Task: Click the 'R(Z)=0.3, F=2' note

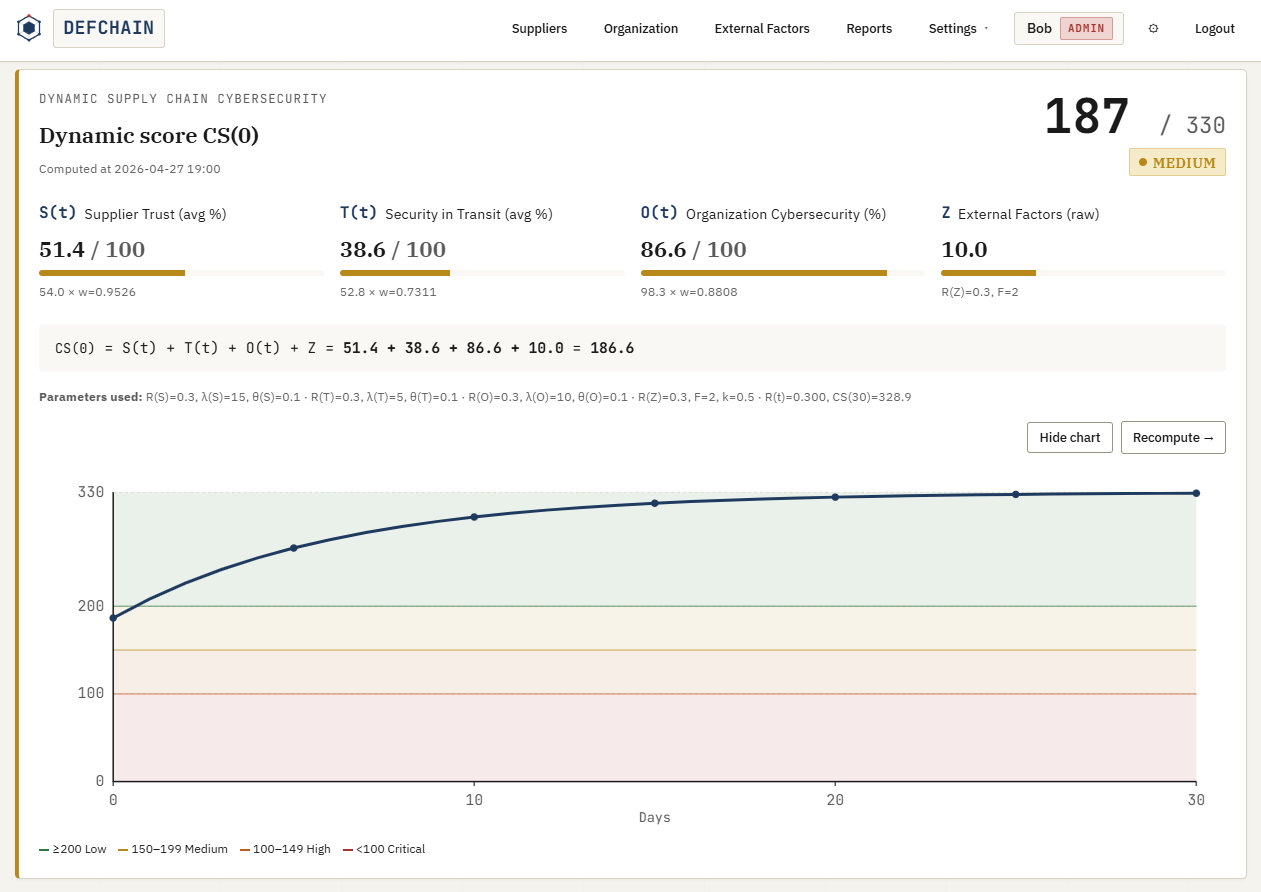Action: [980, 292]
